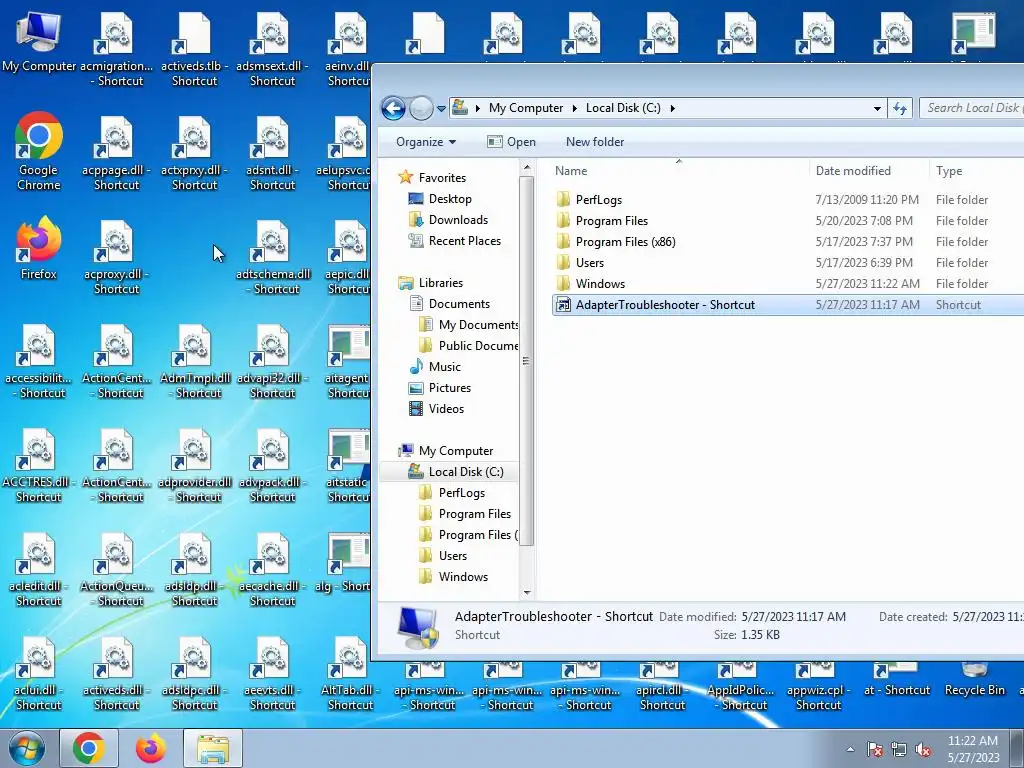This screenshot has width=1024, height=768.
Task: Select the PerfLogs folder in file list
Action: [598, 200]
